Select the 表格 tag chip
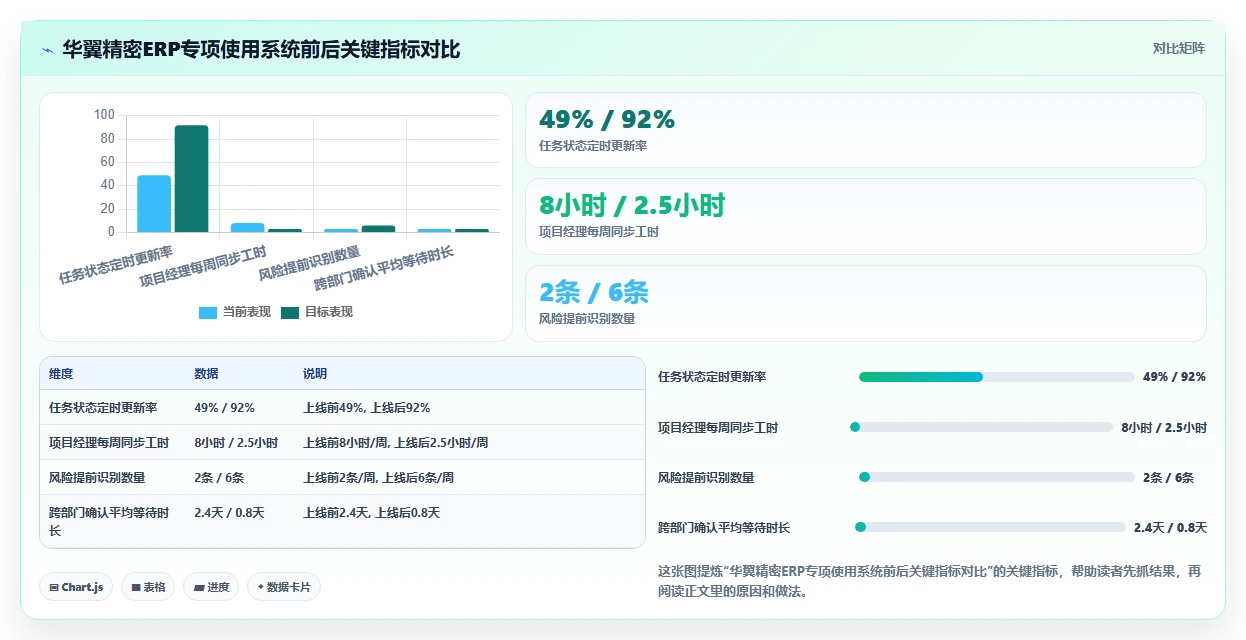The width and height of the screenshot is (1246, 640). (x=148, y=587)
